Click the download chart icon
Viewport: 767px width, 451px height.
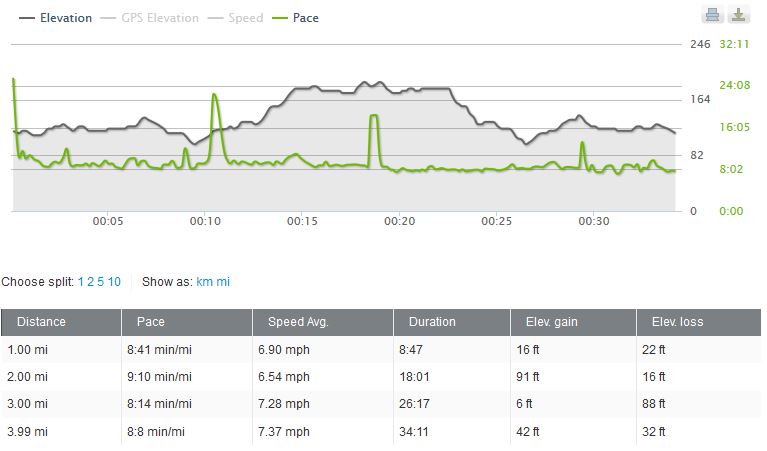point(738,14)
